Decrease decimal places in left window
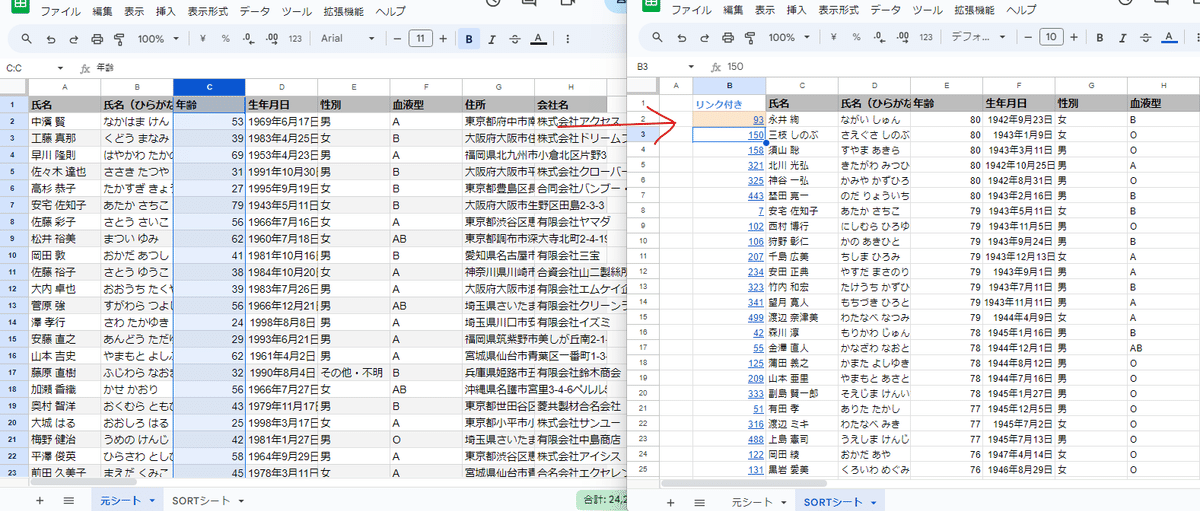Screen dimensions: 1200x511 [247, 39]
